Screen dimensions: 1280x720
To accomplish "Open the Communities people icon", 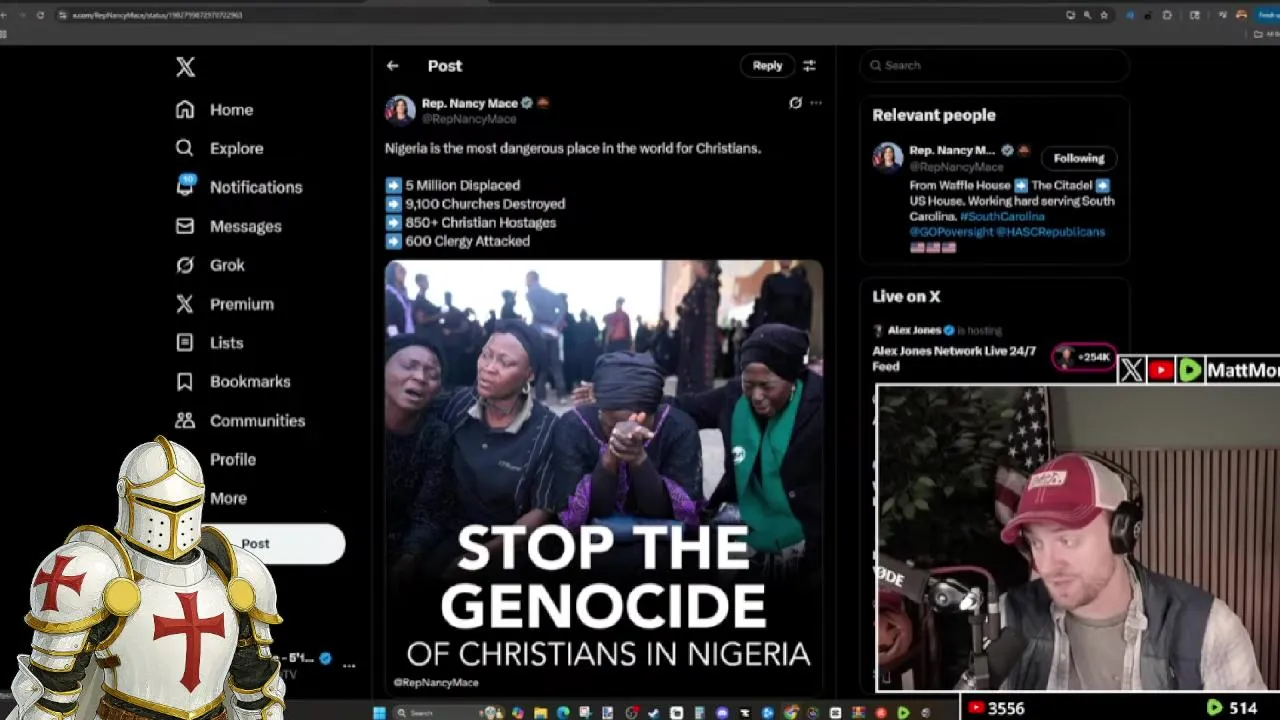I will coord(184,420).
